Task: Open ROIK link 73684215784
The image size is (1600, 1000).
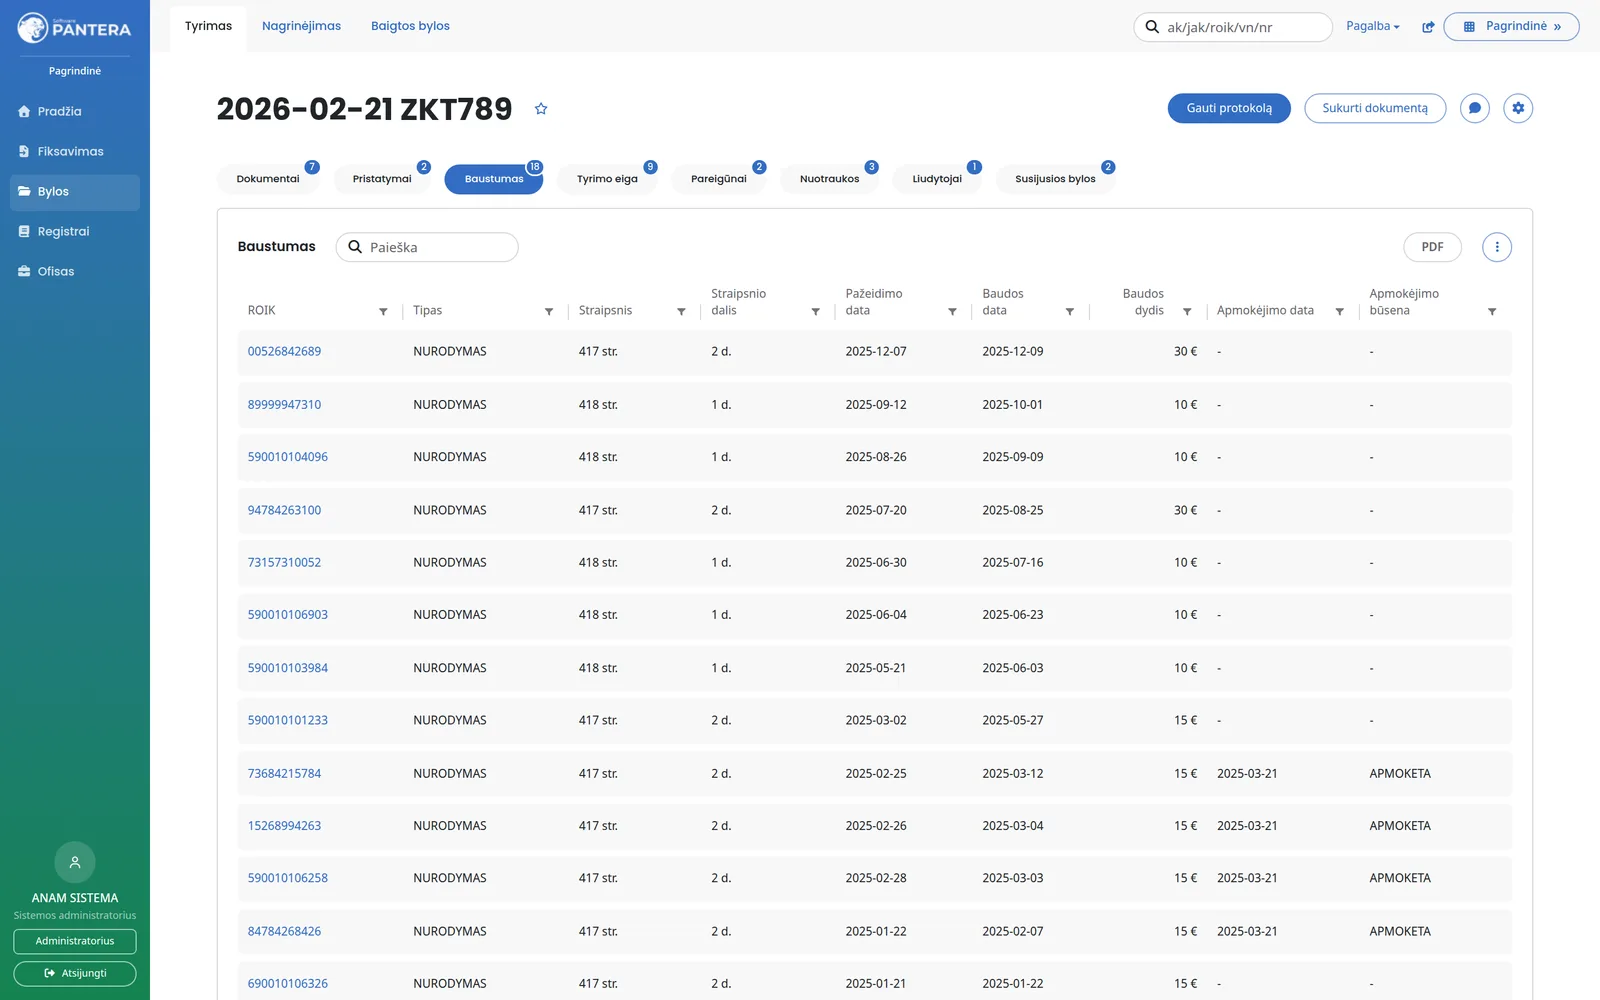Action: click(285, 773)
